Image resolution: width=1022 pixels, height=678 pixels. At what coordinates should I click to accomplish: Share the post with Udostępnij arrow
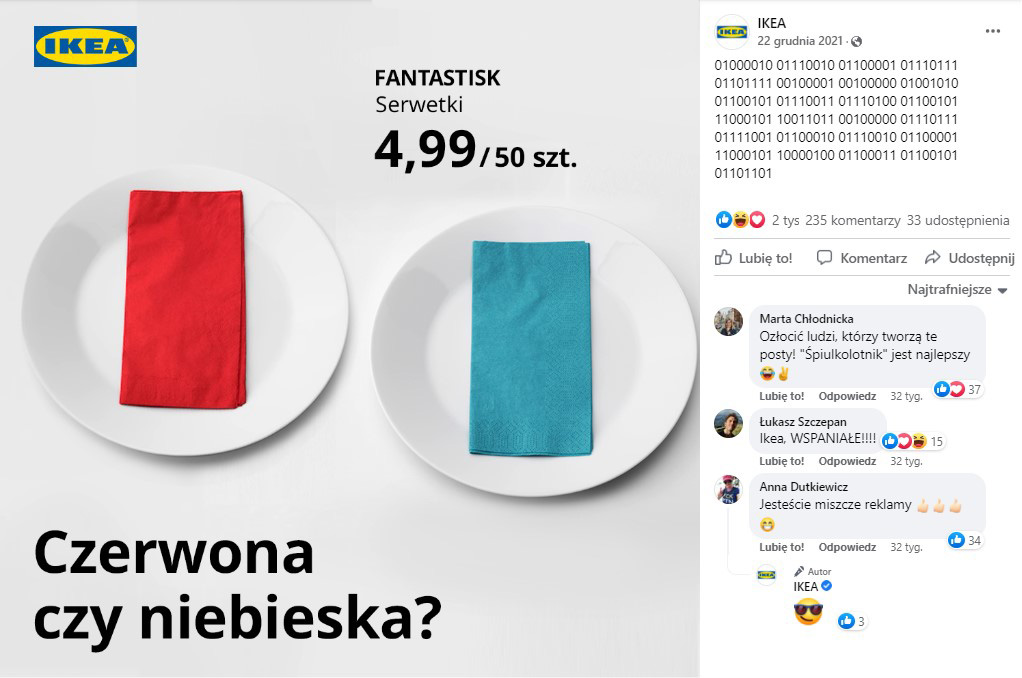[970, 258]
